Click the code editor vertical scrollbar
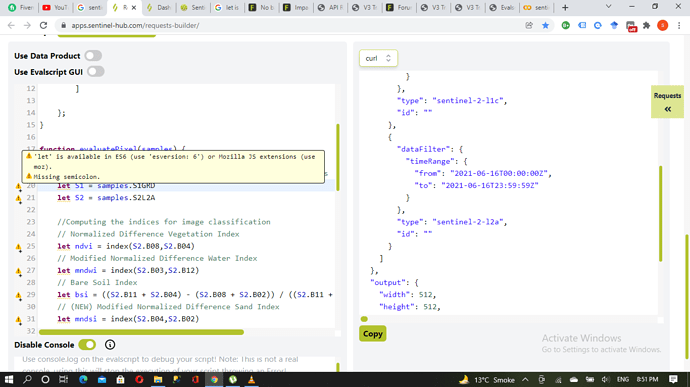 click(x=338, y=157)
